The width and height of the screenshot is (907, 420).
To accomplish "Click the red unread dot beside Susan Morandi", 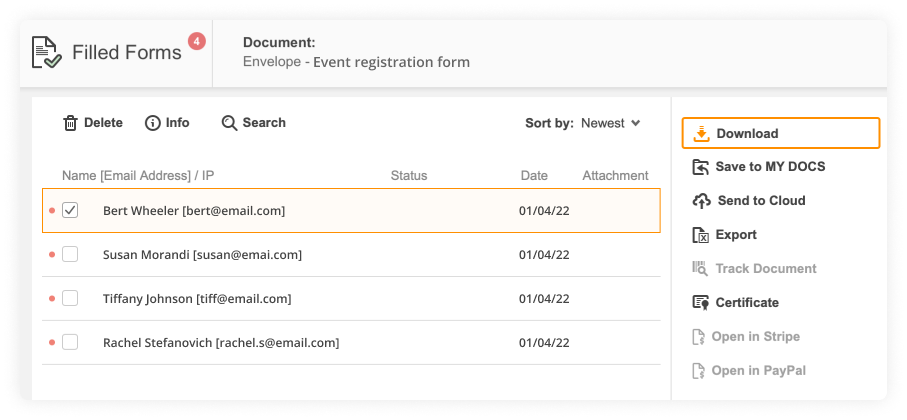I will click(52, 255).
